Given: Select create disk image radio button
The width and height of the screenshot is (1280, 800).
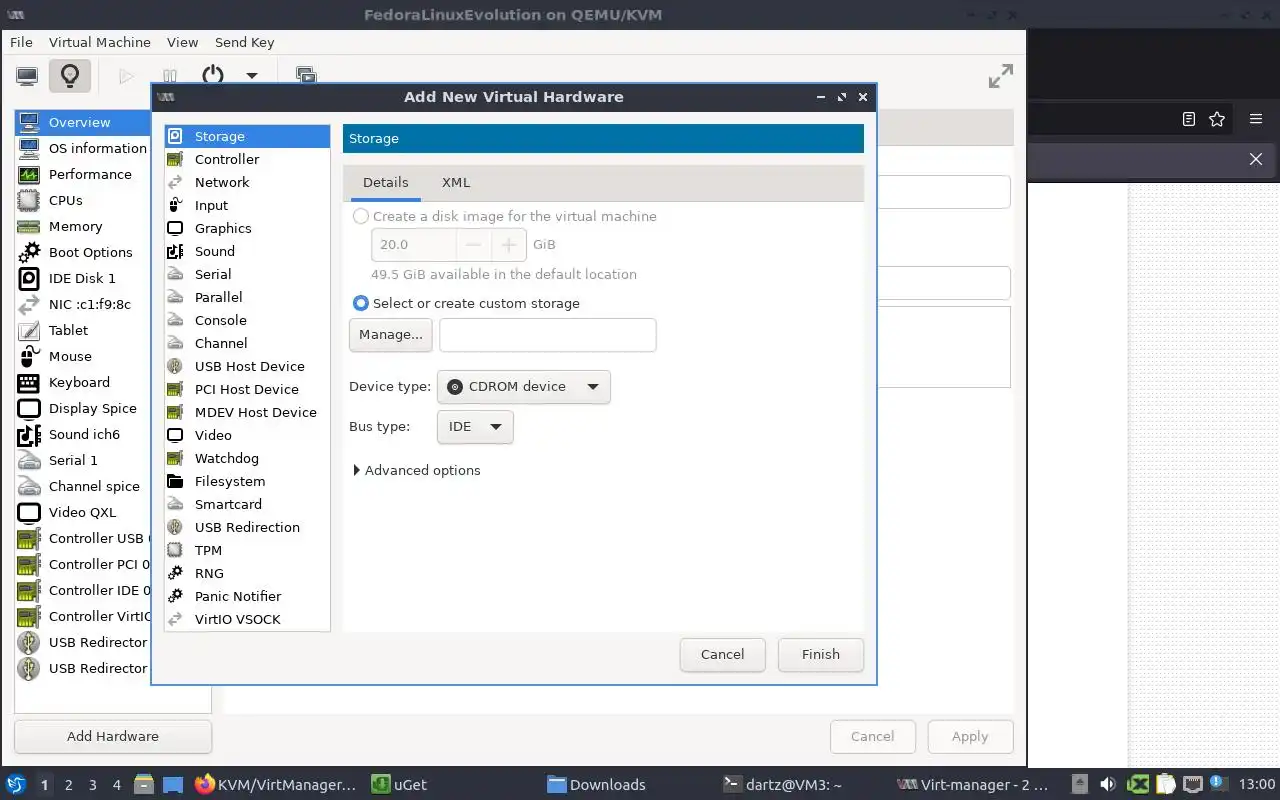Looking at the screenshot, I should click(x=361, y=216).
